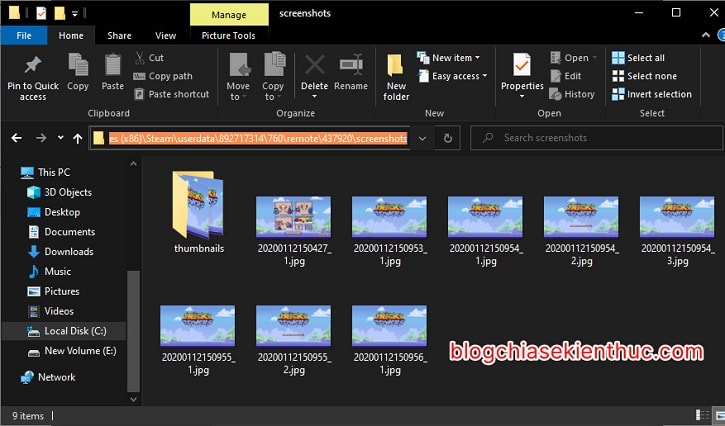Image resolution: width=725 pixels, height=426 pixels.
Task: Select the thumbnails folder
Action: (x=199, y=212)
